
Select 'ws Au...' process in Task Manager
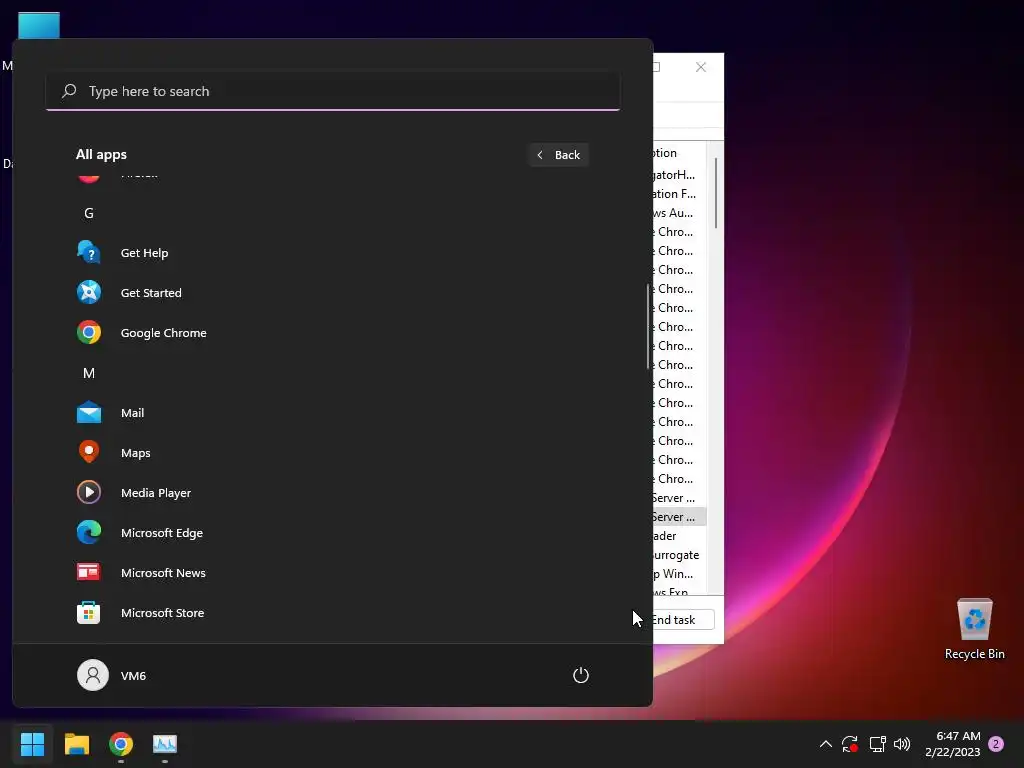(x=679, y=212)
